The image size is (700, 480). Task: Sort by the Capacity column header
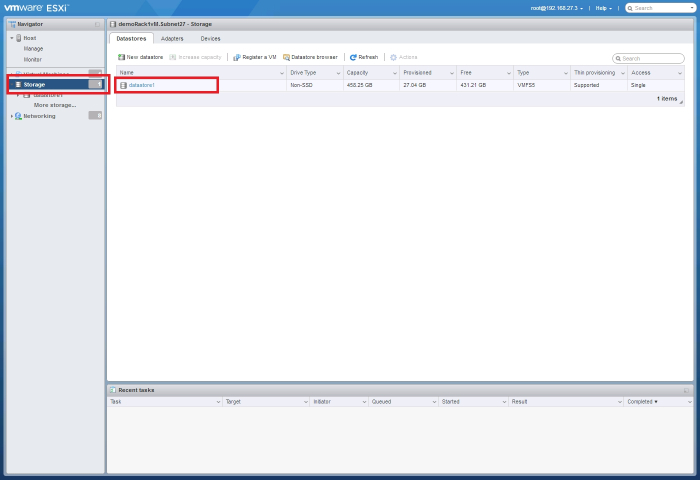coord(357,72)
